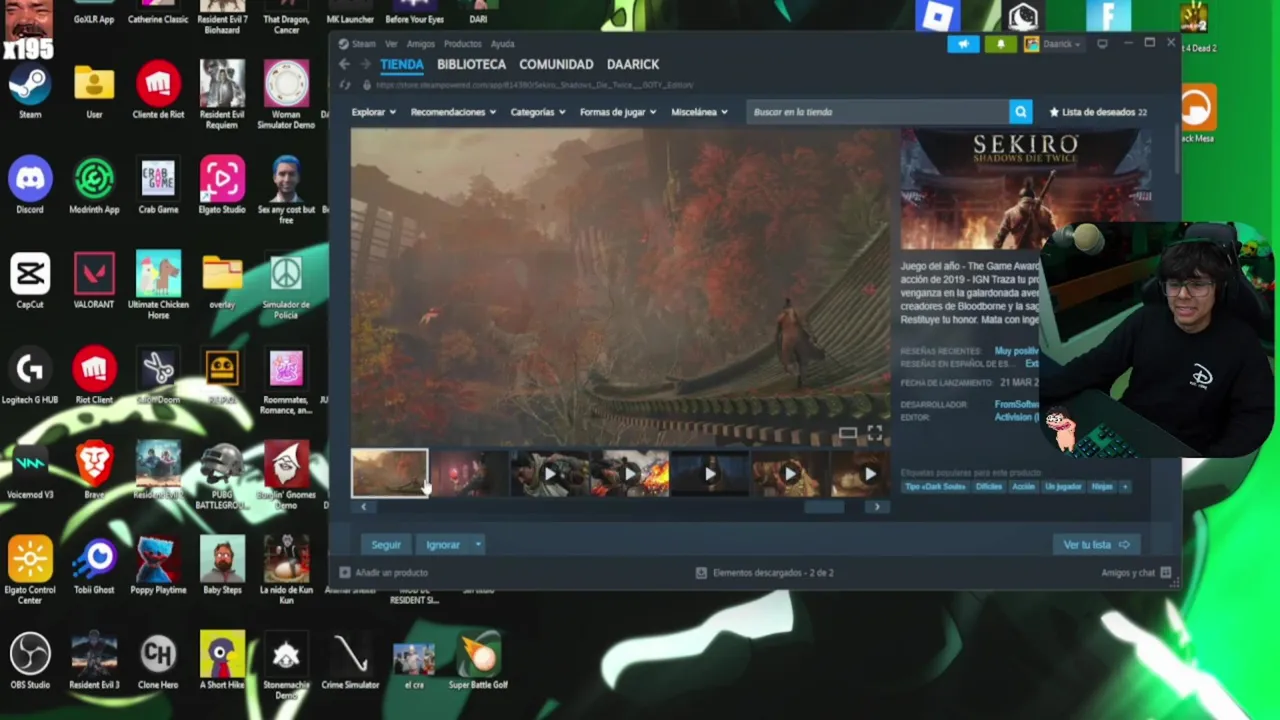Open OBS Studio desktop shortcut

coord(30,660)
